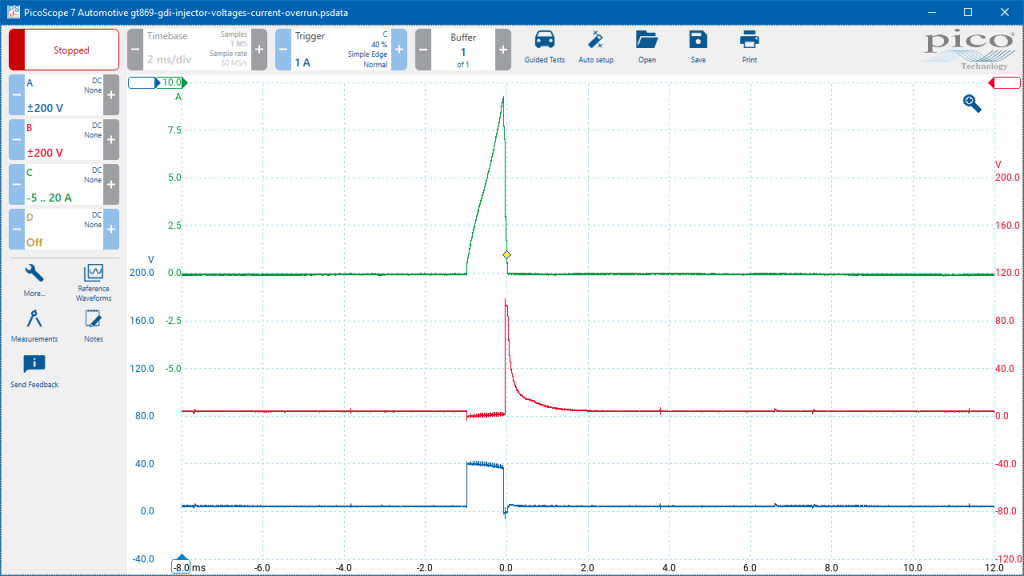
Task: Go to next buffer with plus
Action: [x=503, y=50]
